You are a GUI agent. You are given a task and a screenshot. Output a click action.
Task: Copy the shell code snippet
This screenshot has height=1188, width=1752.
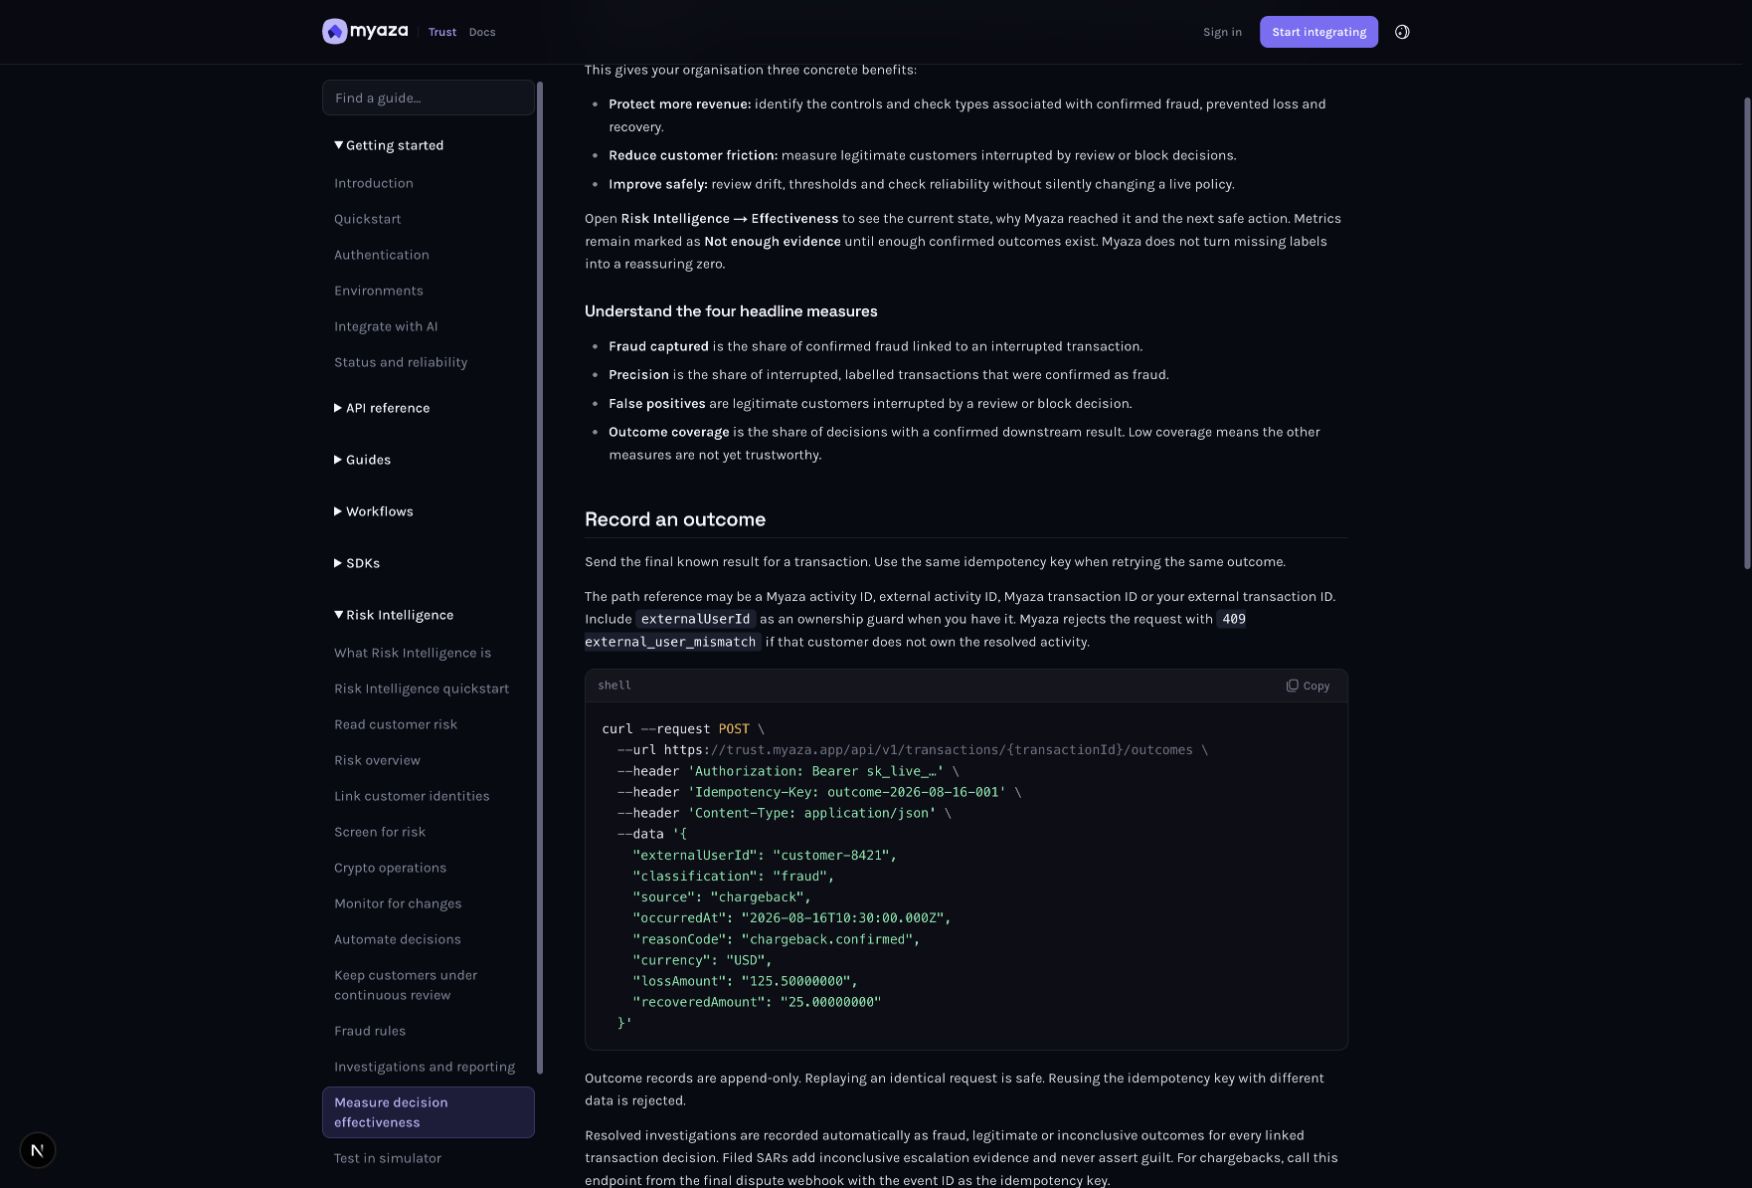pyautogui.click(x=1308, y=686)
